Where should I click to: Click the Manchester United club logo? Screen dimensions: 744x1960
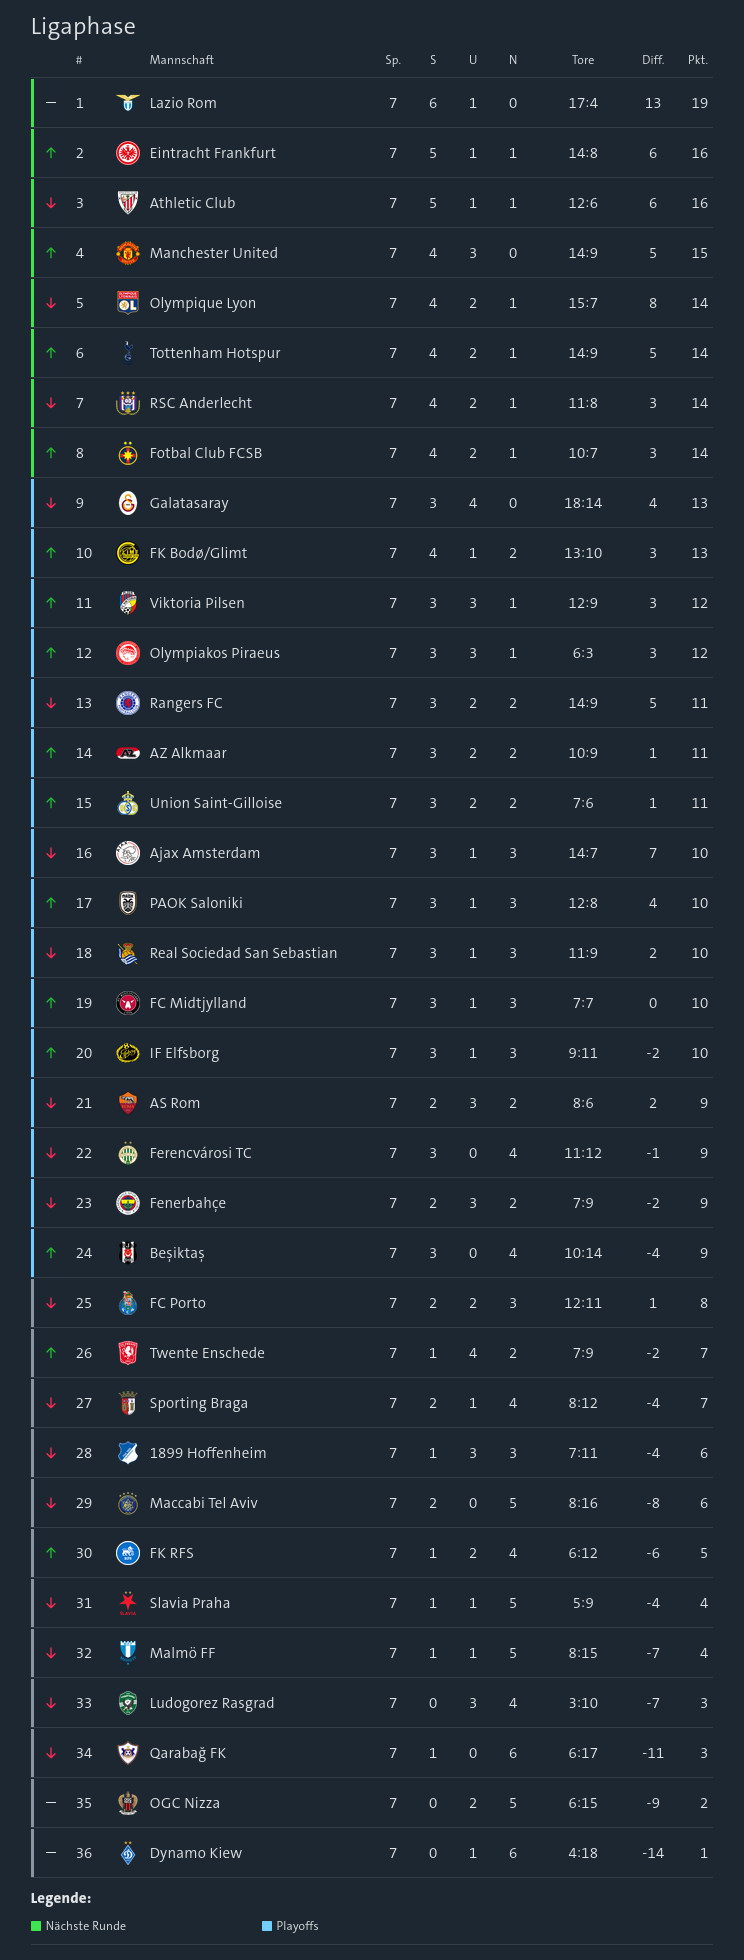128,253
